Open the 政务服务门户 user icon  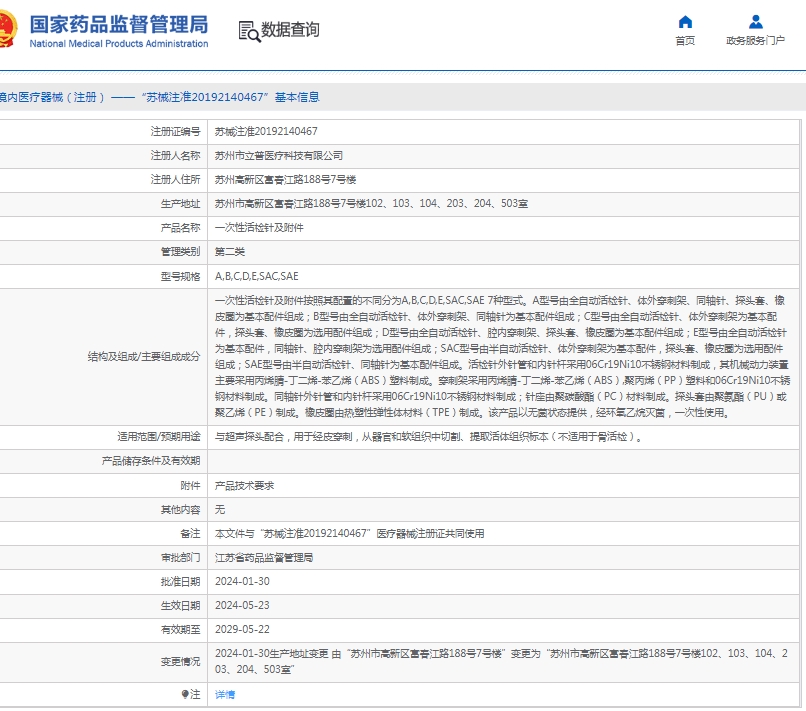(756, 22)
